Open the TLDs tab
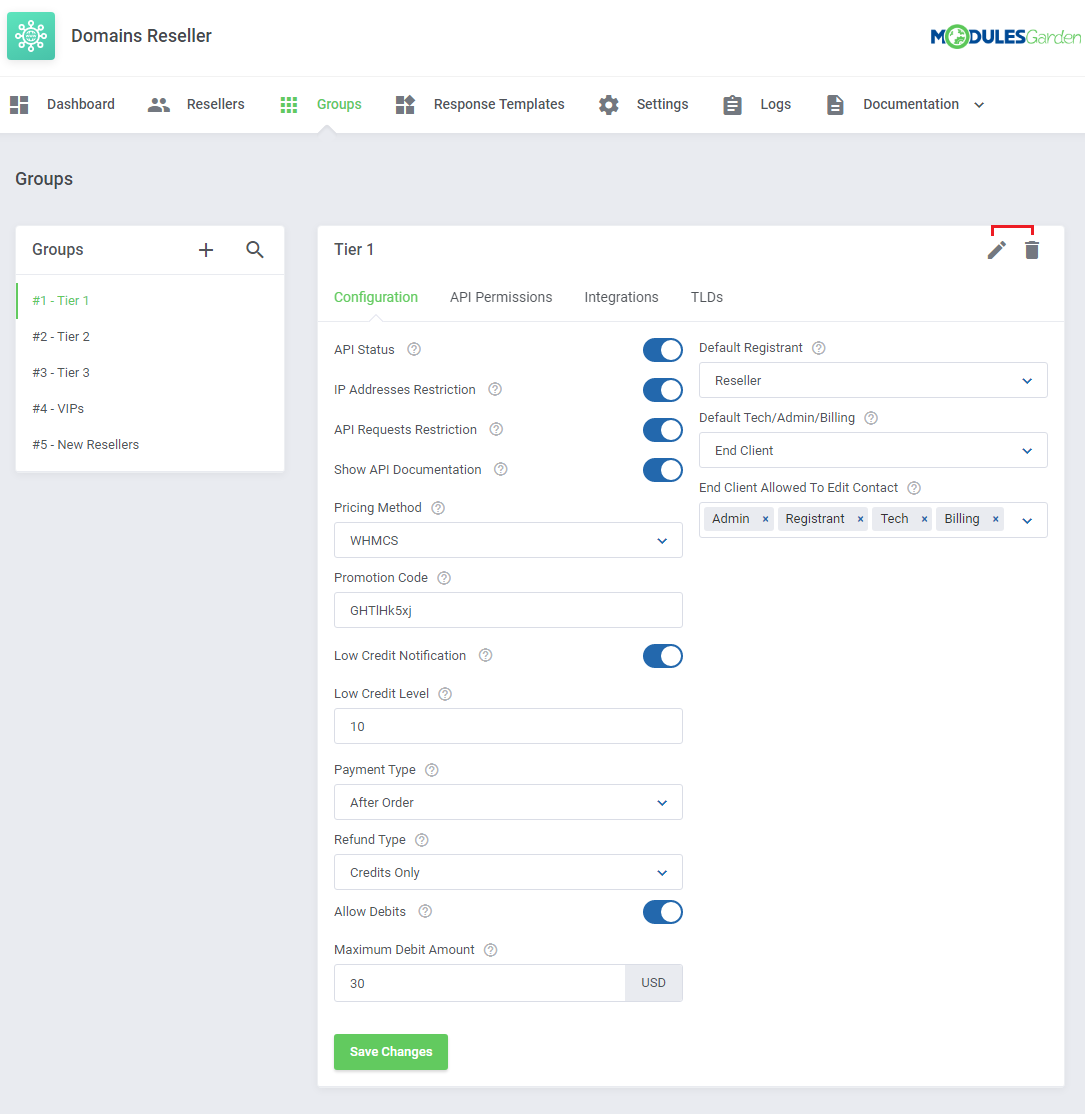Viewport: 1085px width, 1114px height. tap(707, 297)
